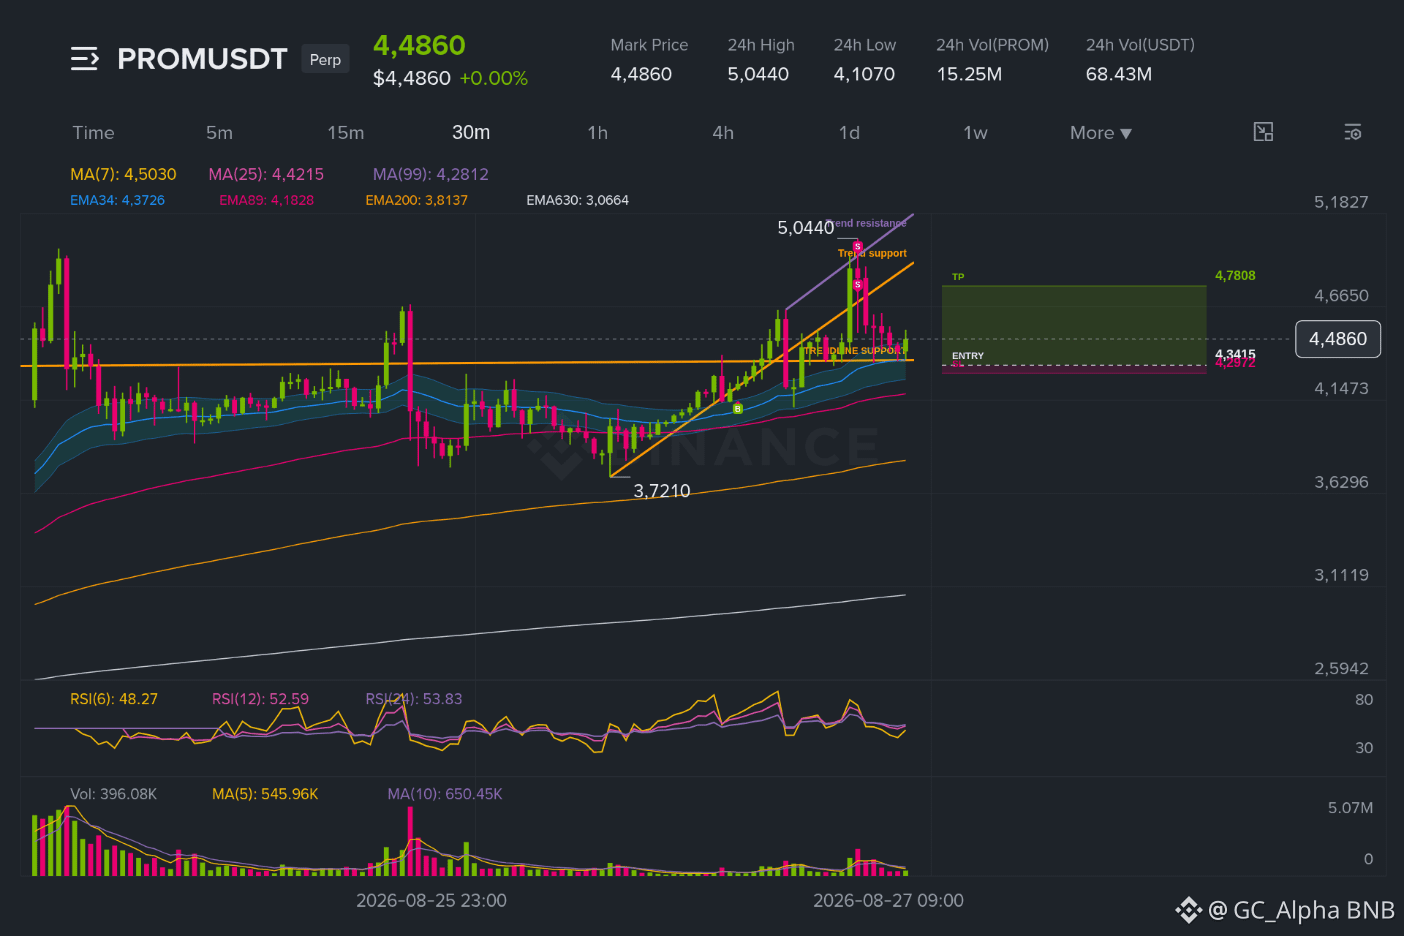Click the current price label 4,4860 on the axis
The height and width of the screenshot is (936, 1404).
coord(1338,339)
